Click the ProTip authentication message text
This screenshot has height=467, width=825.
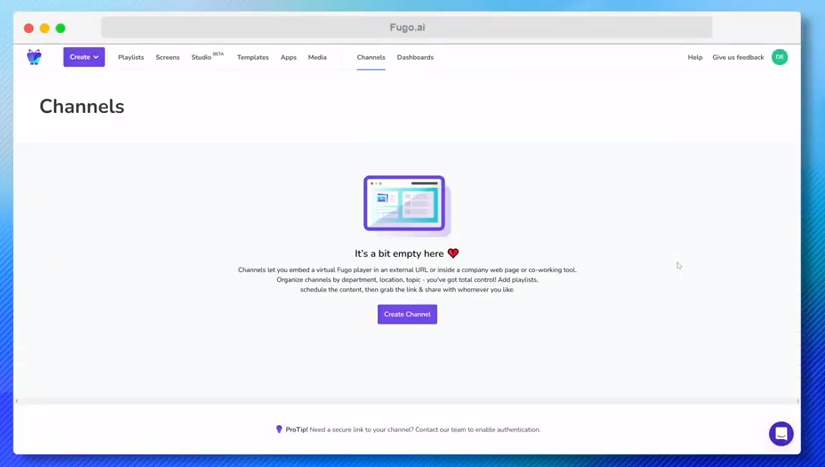(x=425, y=430)
